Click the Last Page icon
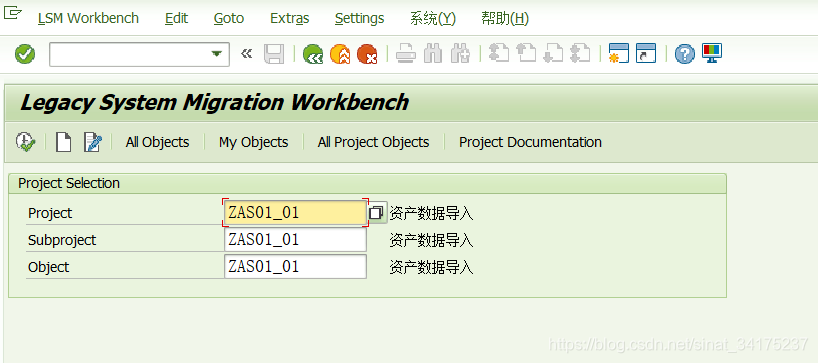Screen dimensions: 818x363 point(580,53)
